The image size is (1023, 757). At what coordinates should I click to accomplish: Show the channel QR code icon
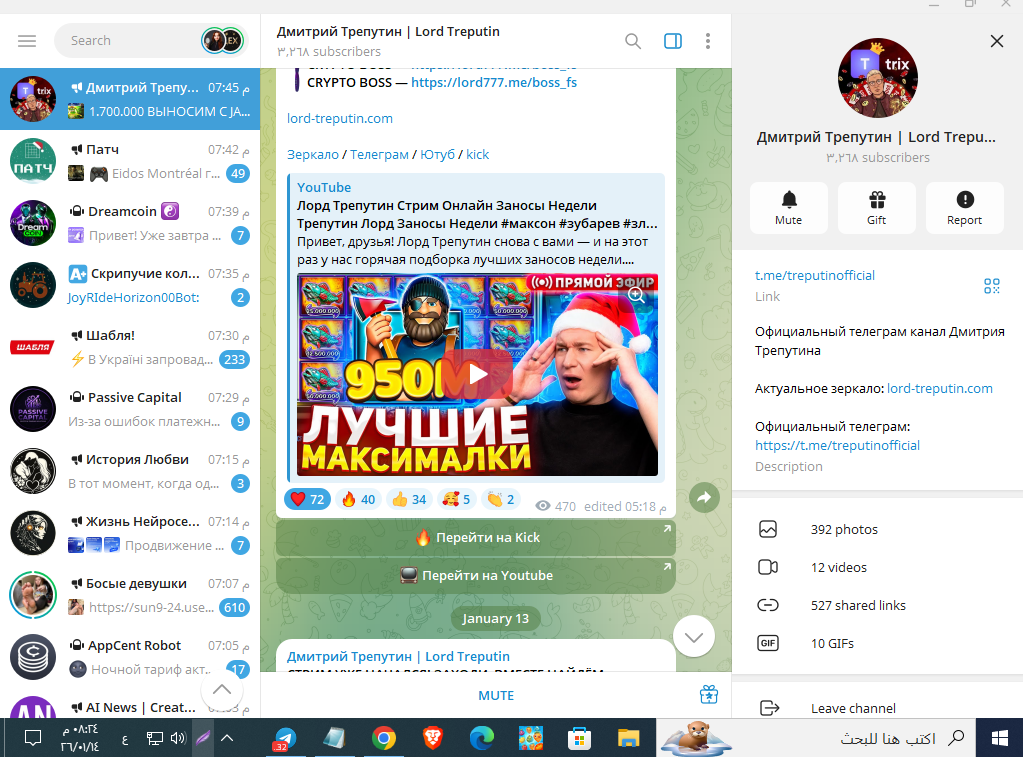(992, 286)
